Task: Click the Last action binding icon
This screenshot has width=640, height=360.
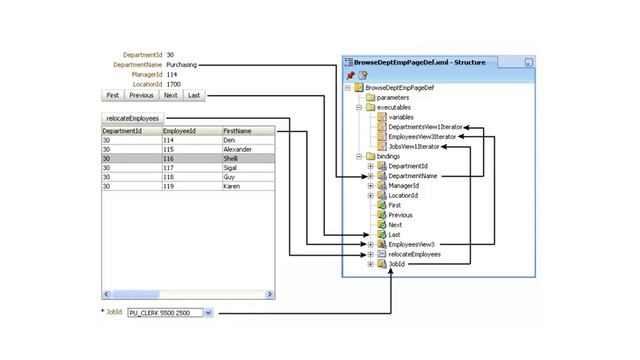Action: 382,235
